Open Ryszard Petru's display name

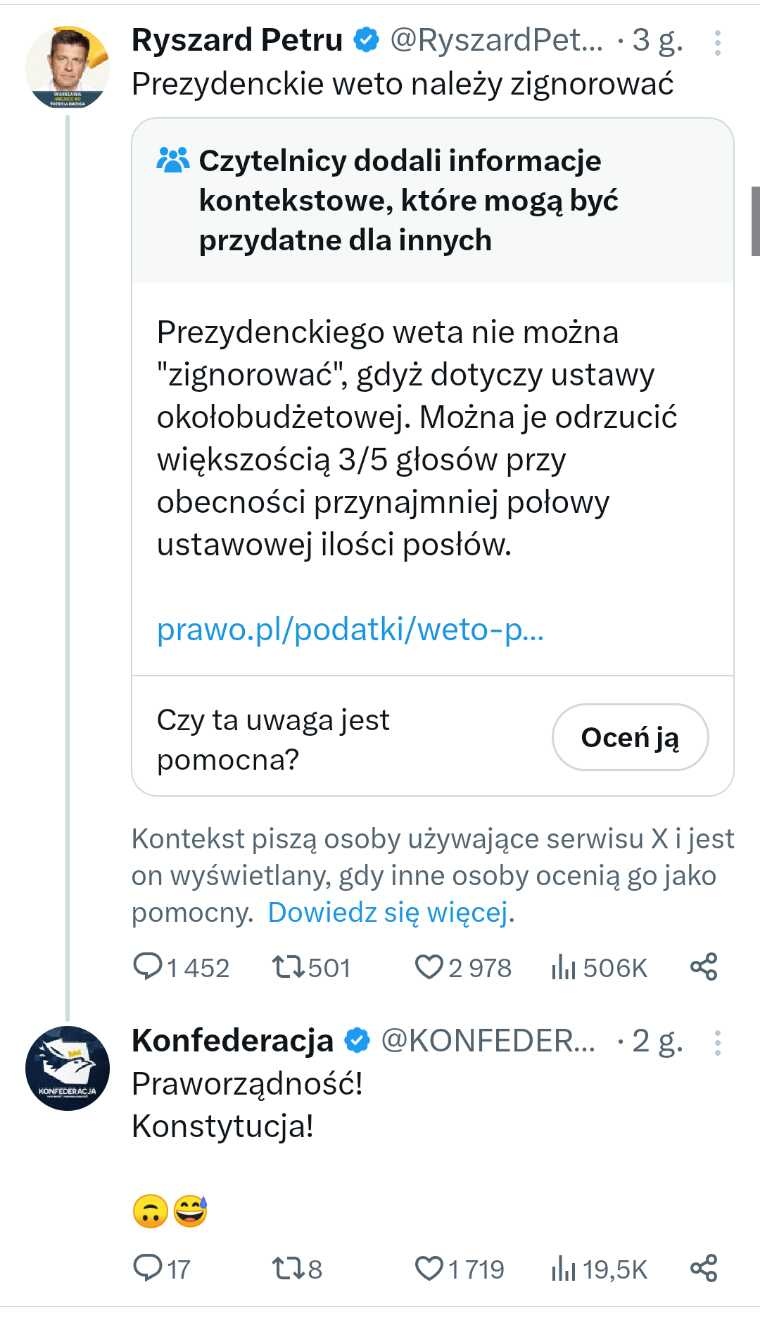point(238,40)
